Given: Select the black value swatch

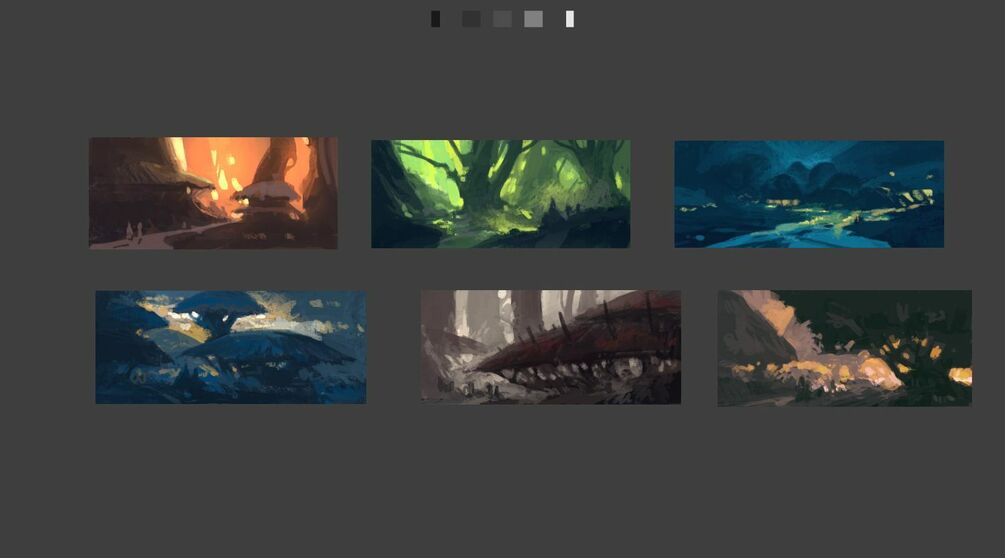Looking at the screenshot, I should (435, 19).
